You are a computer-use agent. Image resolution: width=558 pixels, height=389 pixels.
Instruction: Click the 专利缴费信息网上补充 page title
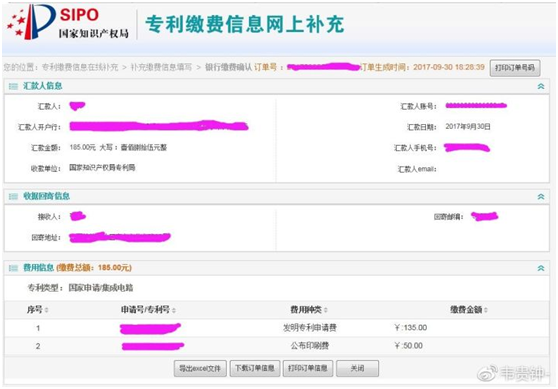[x=245, y=24]
